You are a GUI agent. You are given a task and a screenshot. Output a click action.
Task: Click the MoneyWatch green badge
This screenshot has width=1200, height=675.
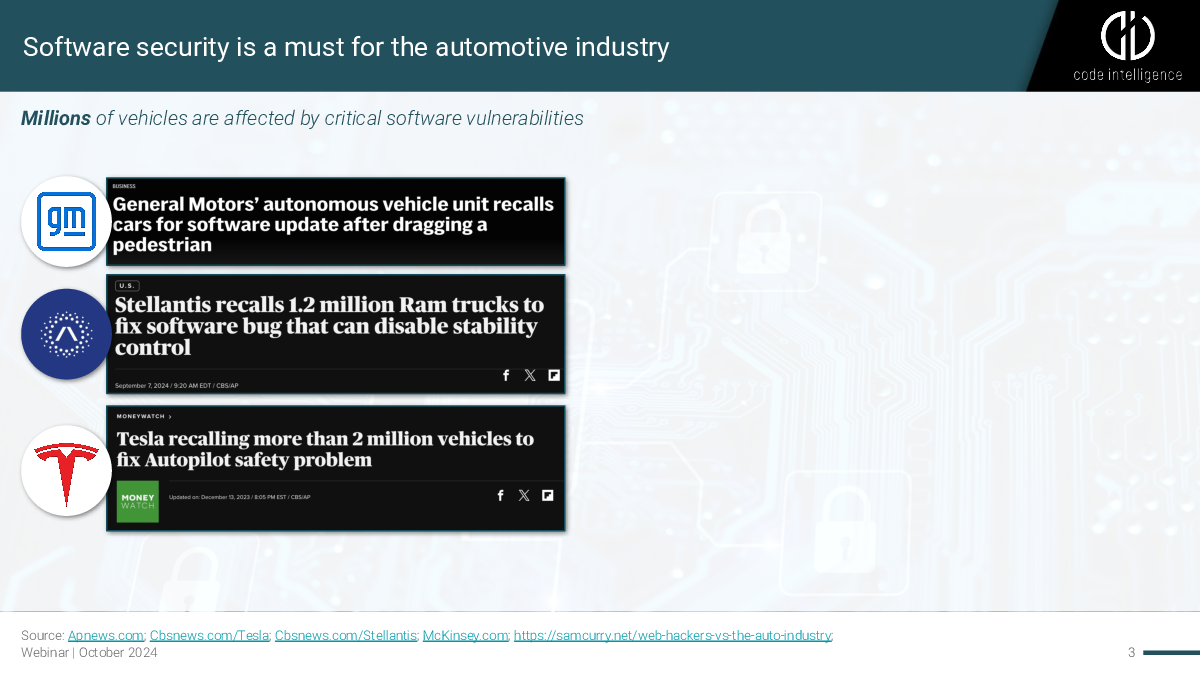137,502
